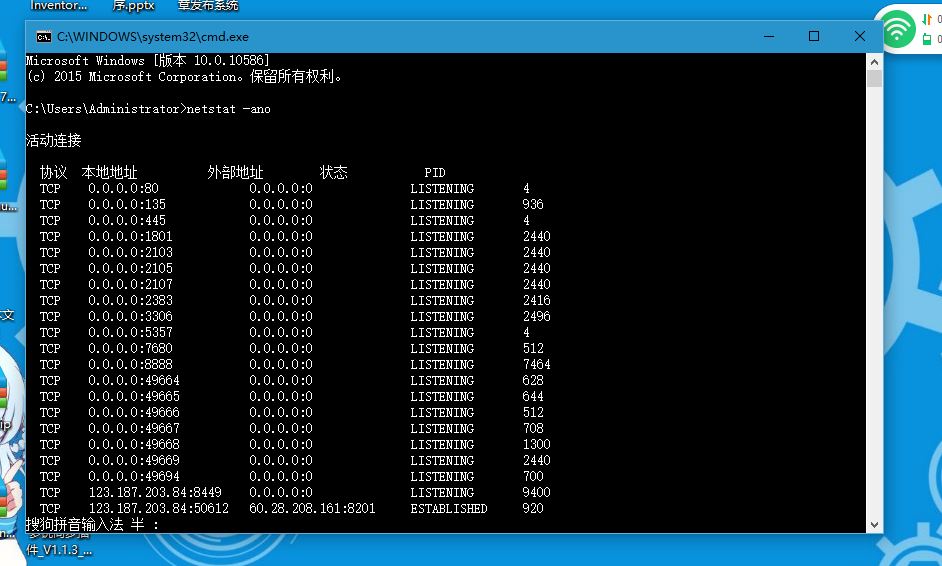
Task: Close the cmd.exe window
Action: [x=860, y=37]
